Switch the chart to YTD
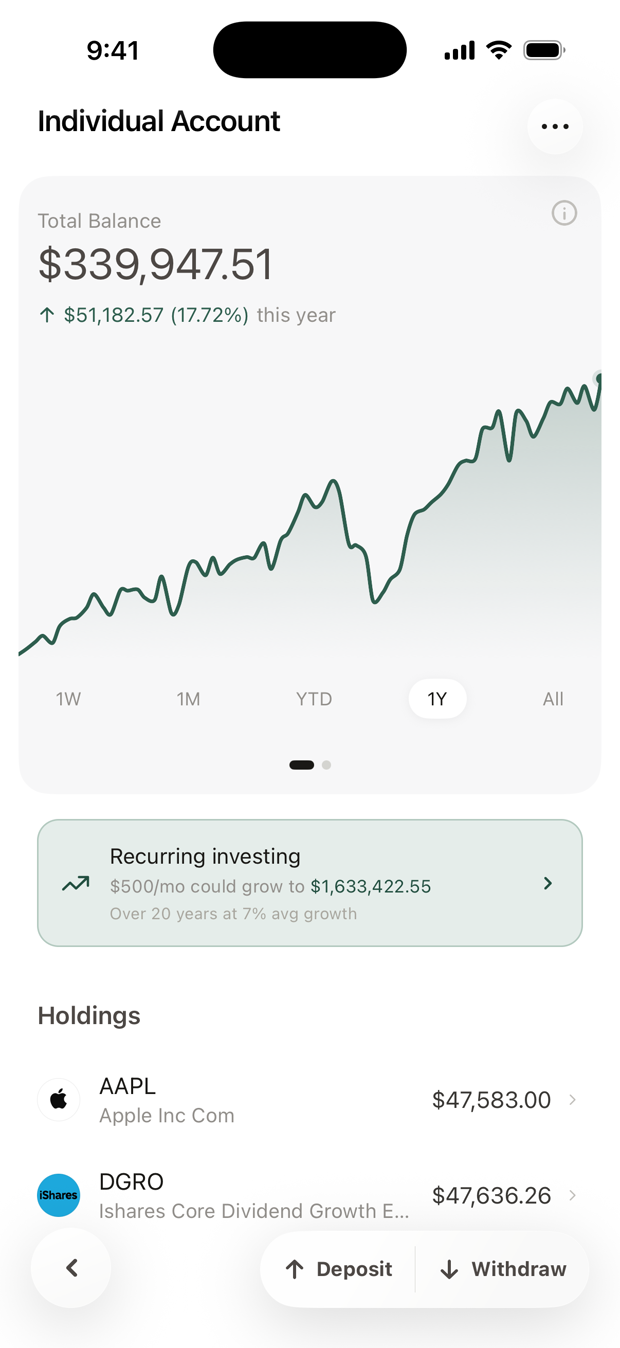 314,699
